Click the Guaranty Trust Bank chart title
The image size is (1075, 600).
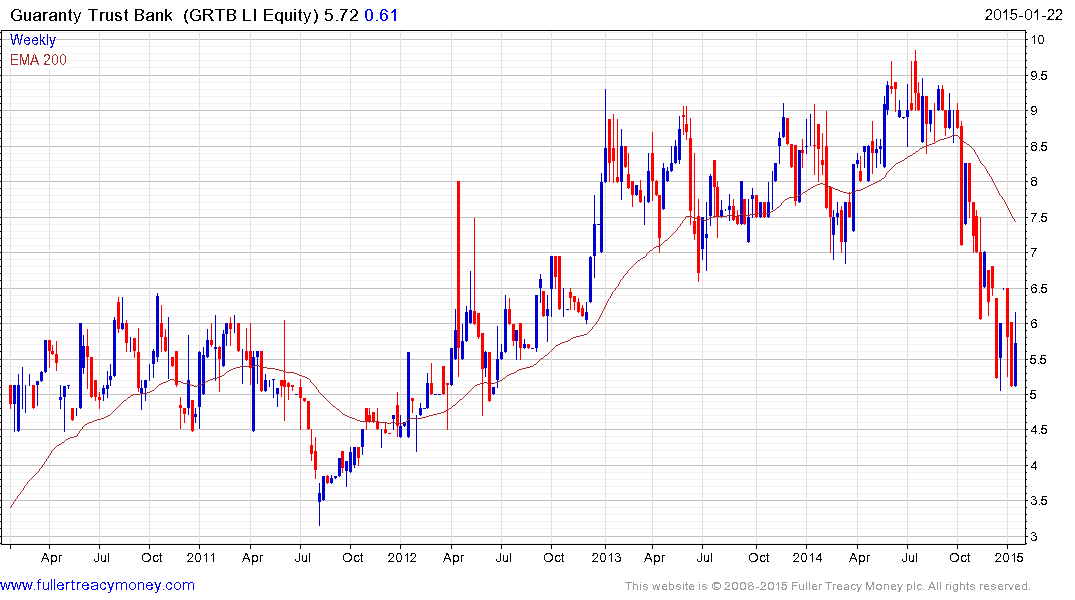pos(91,15)
